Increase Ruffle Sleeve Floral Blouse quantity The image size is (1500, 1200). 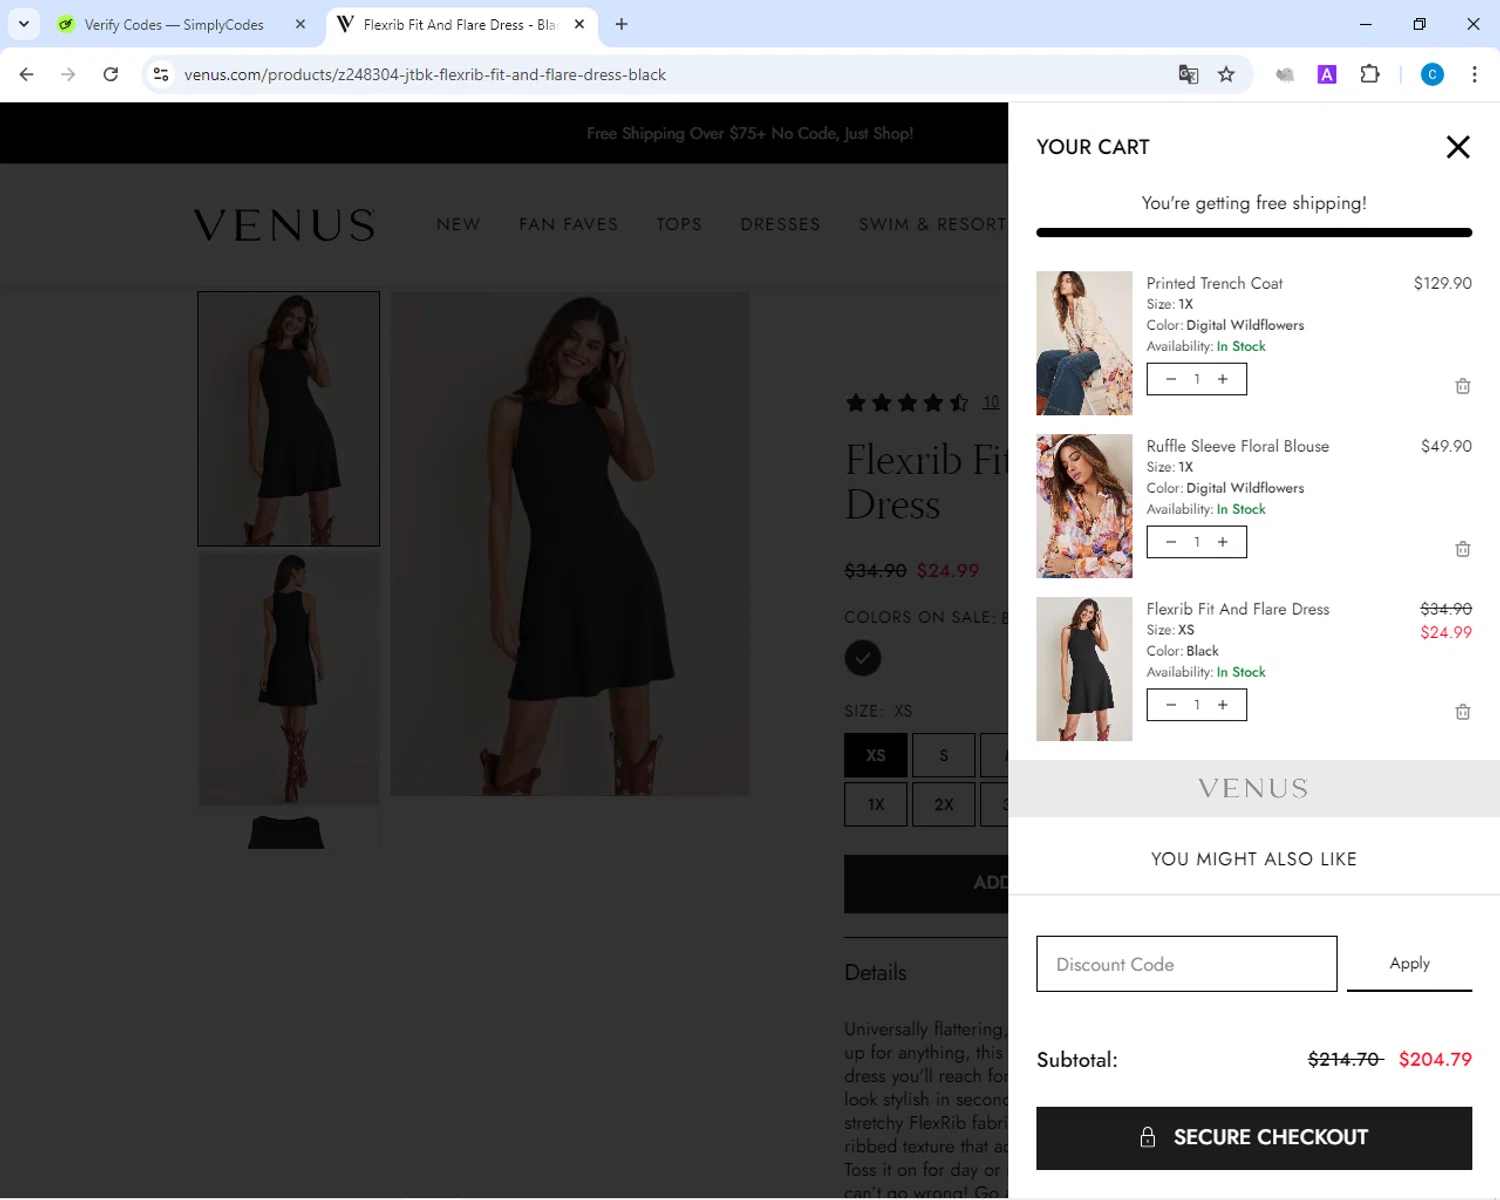1222,542
